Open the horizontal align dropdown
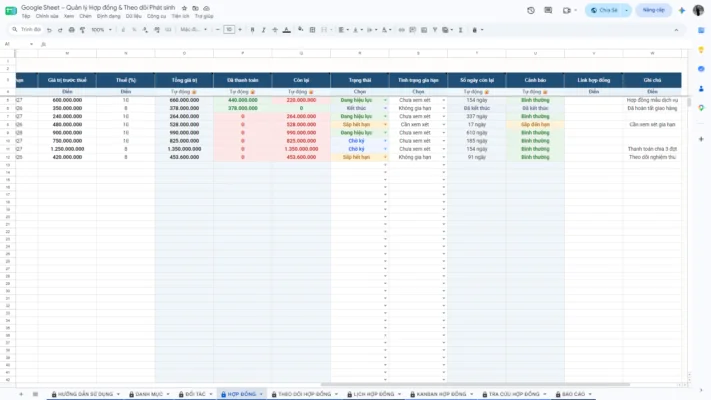This screenshot has height=400, width=711. click(343, 30)
